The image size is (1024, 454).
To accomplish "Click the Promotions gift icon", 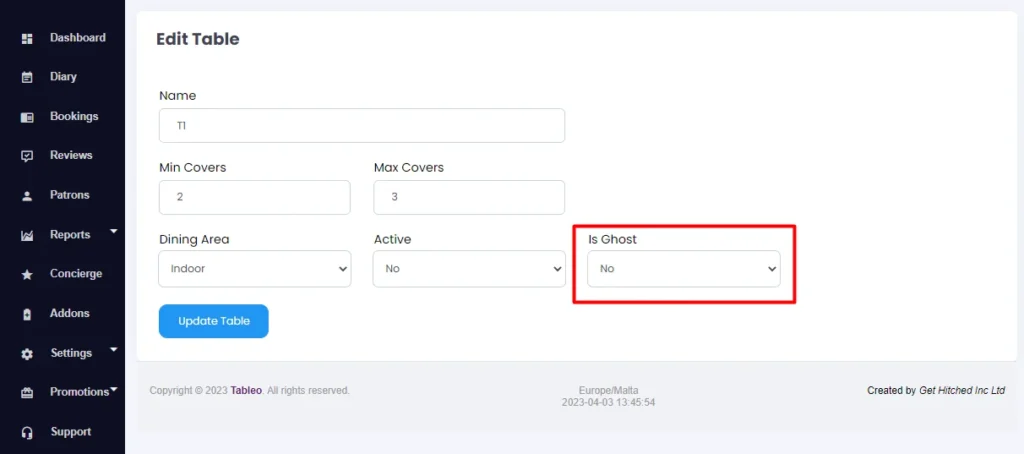I will tap(27, 393).
